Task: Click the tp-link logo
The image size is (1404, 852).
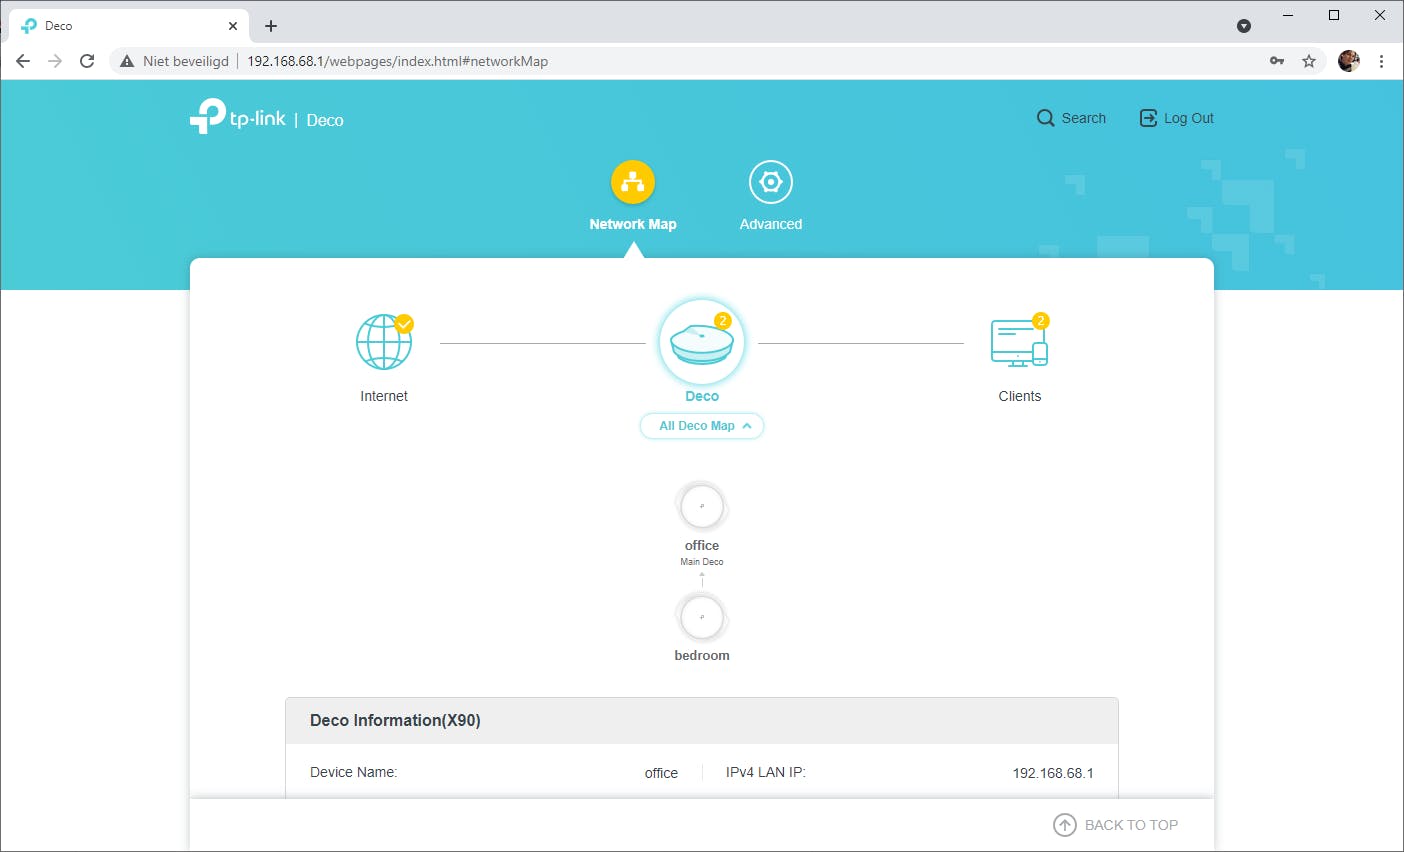Action: pyautogui.click(x=238, y=117)
